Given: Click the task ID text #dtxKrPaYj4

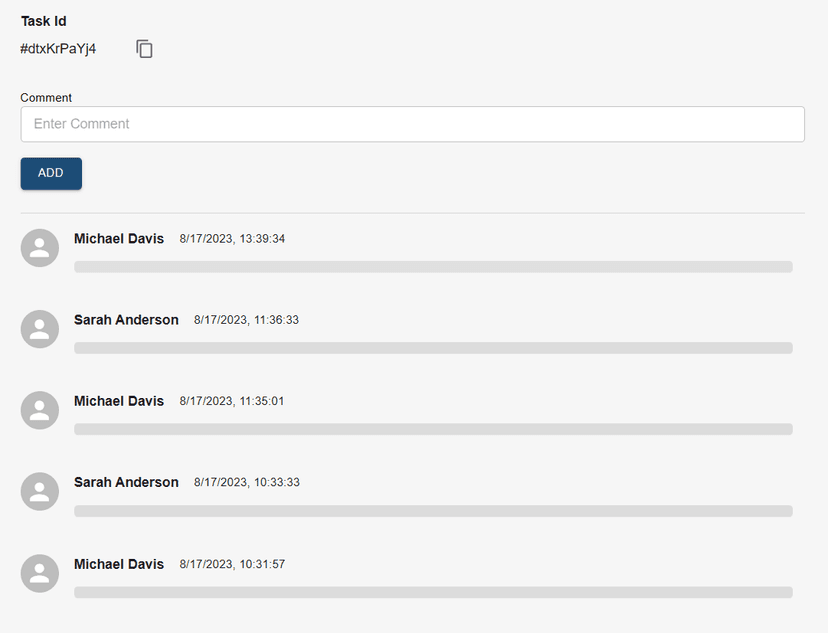Looking at the screenshot, I should (x=58, y=49).
